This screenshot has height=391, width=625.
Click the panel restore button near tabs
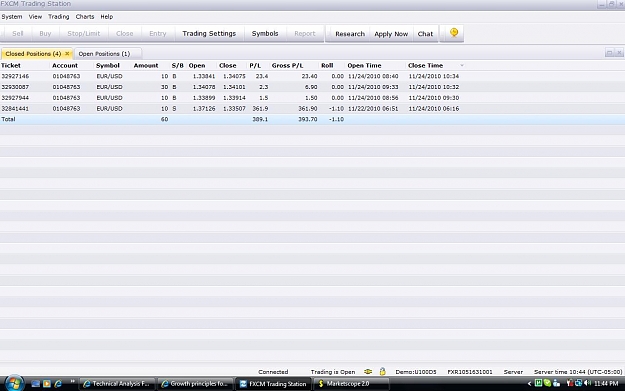tap(609, 53)
